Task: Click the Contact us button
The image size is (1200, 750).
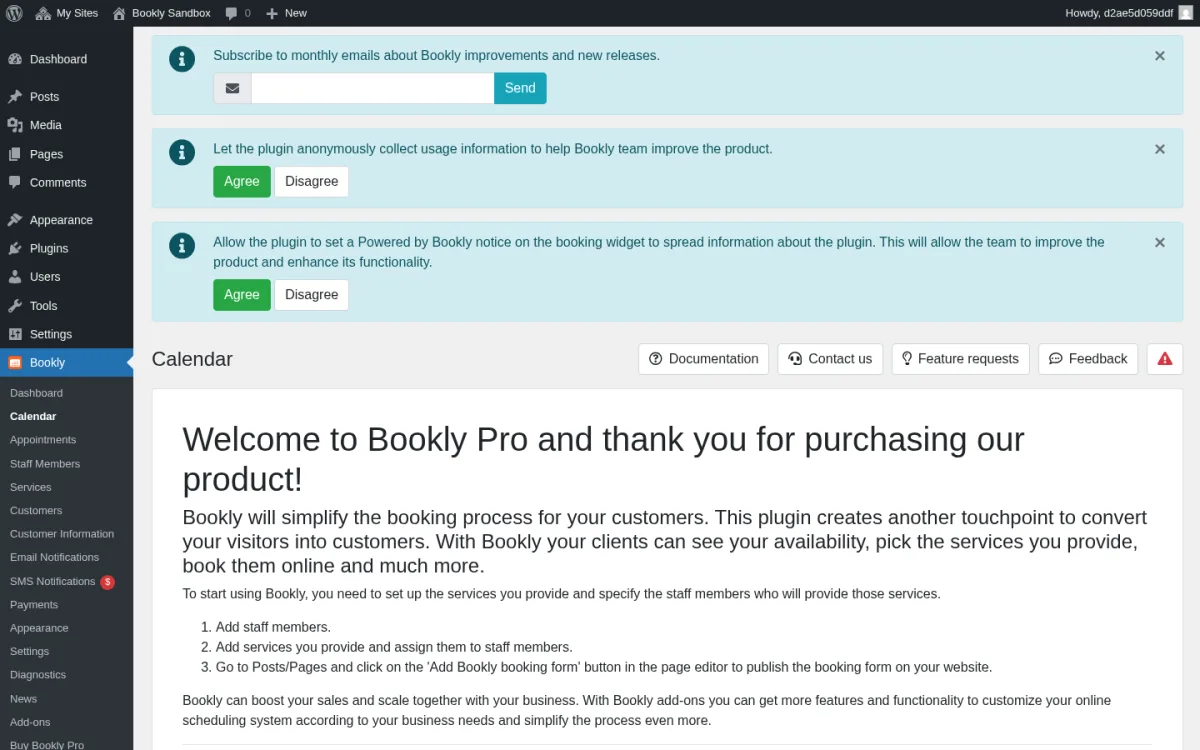Action: tap(830, 359)
